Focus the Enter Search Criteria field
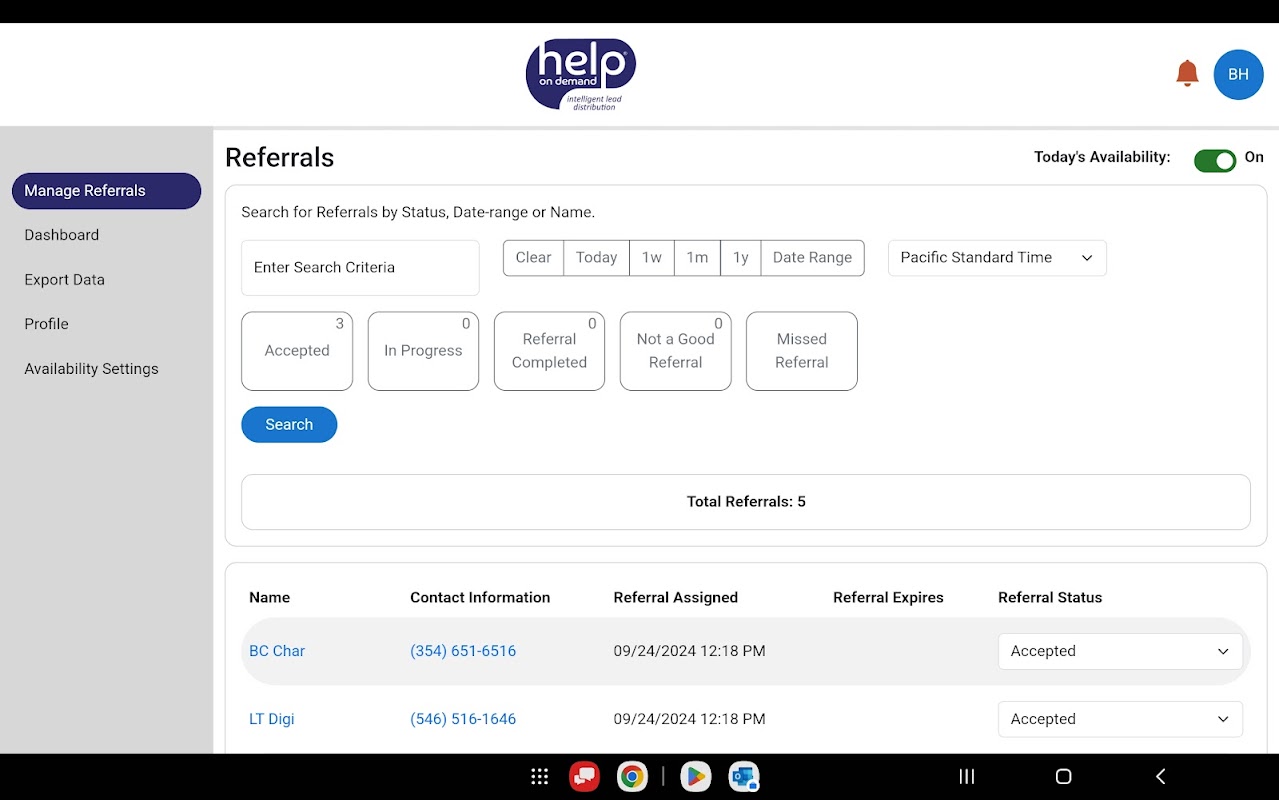Screen dimensions: 1279x800 point(360,268)
